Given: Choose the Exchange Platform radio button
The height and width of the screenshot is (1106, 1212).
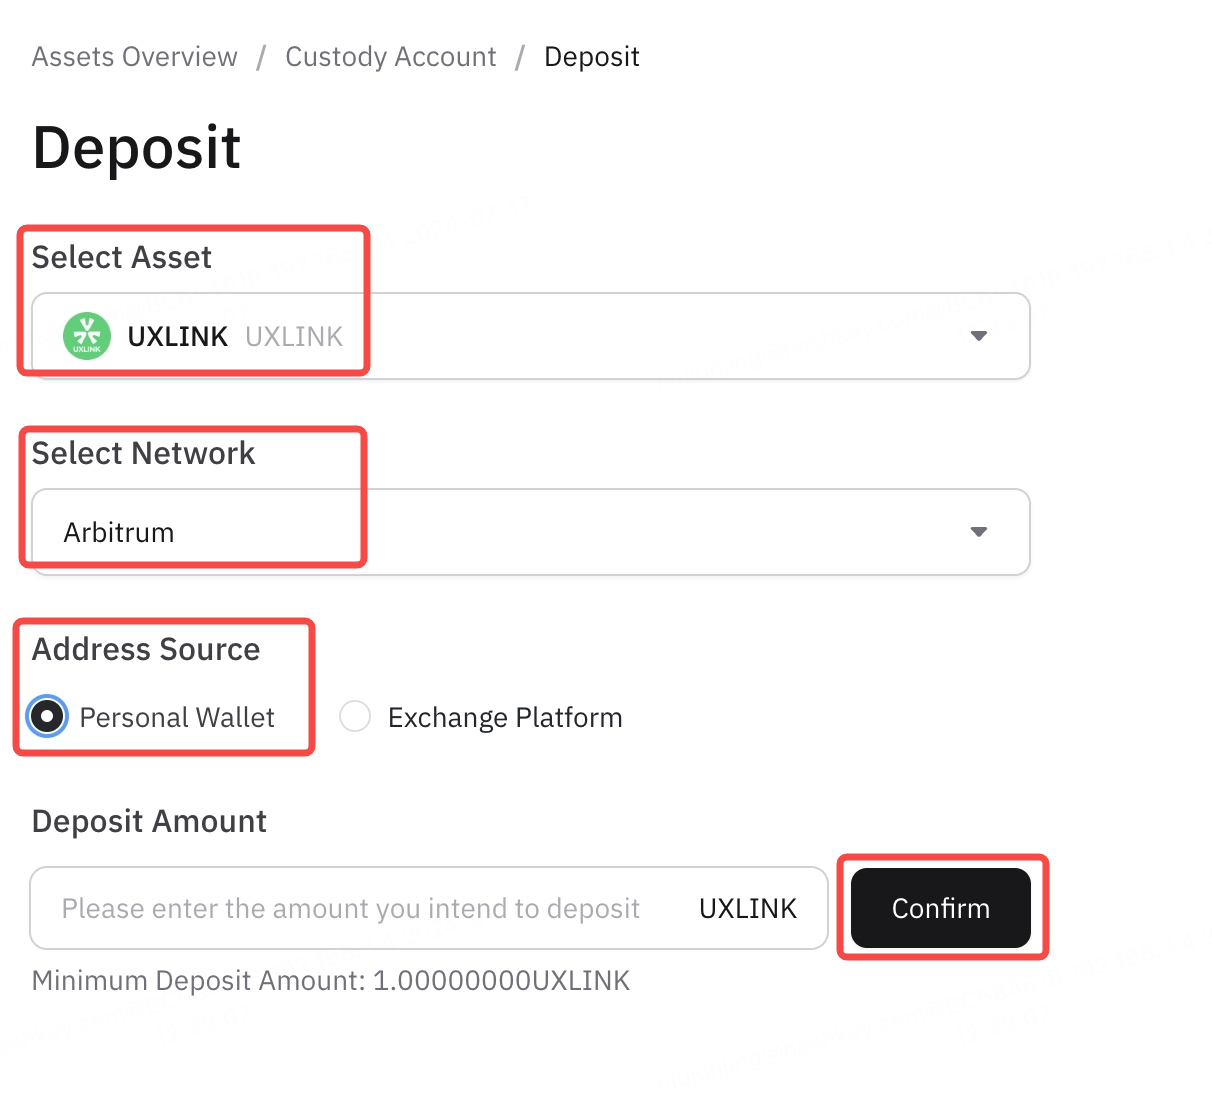Looking at the screenshot, I should click(355, 716).
